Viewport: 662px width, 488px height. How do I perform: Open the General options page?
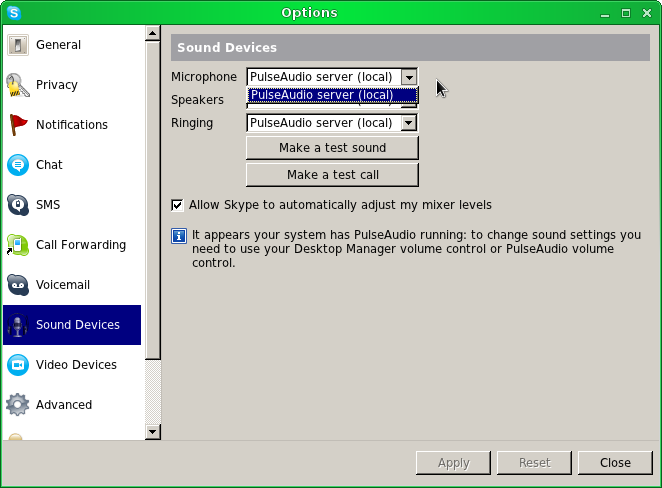[x=72, y=45]
